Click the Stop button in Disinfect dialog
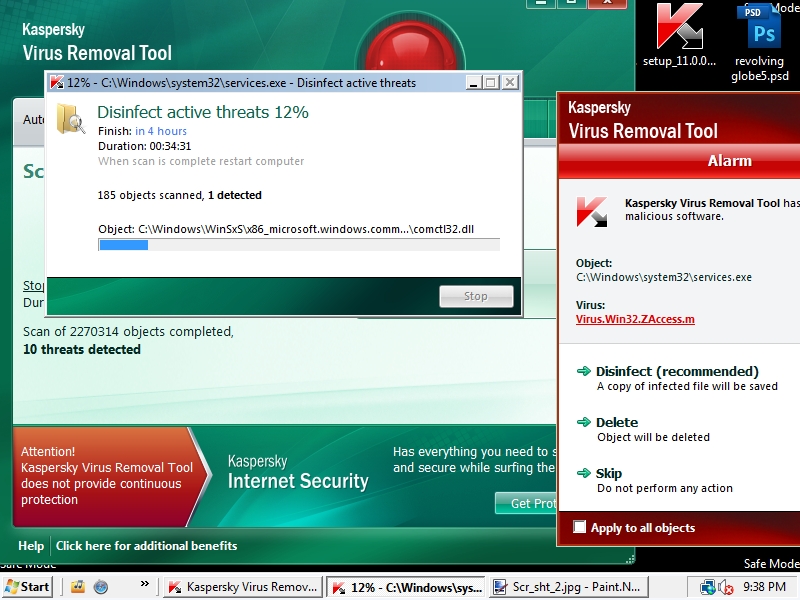This screenshot has height=600, width=800. (x=476, y=296)
